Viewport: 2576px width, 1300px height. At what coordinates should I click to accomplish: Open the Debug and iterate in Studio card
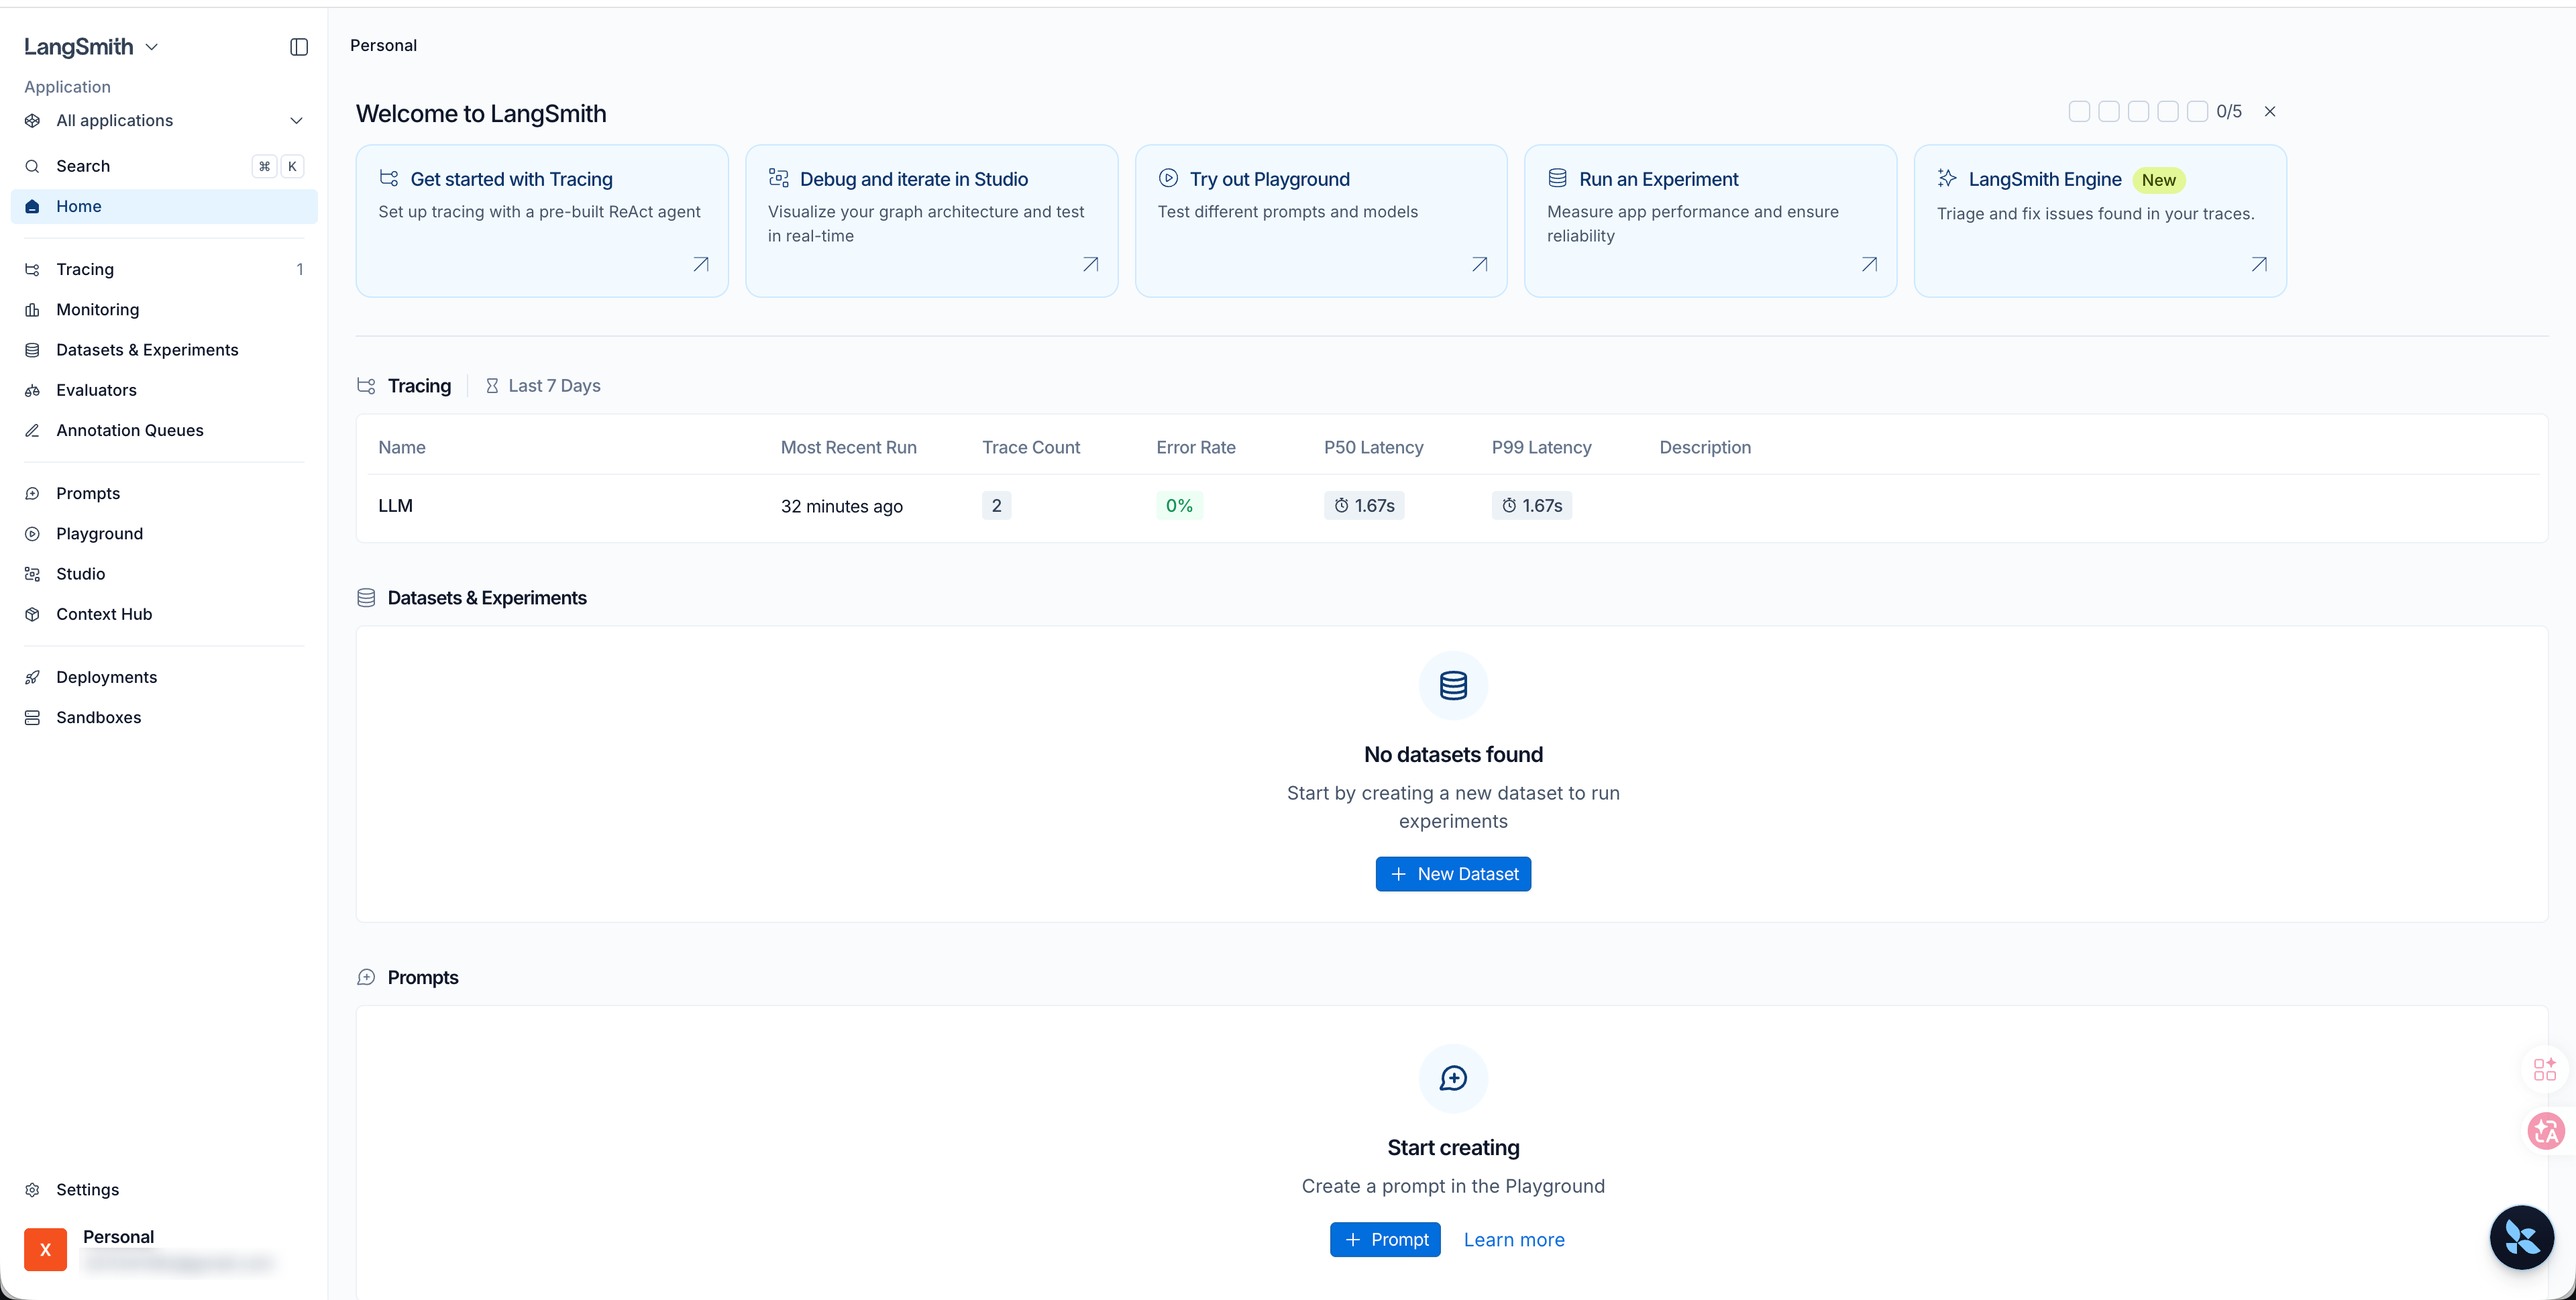(x=931, y=221)
